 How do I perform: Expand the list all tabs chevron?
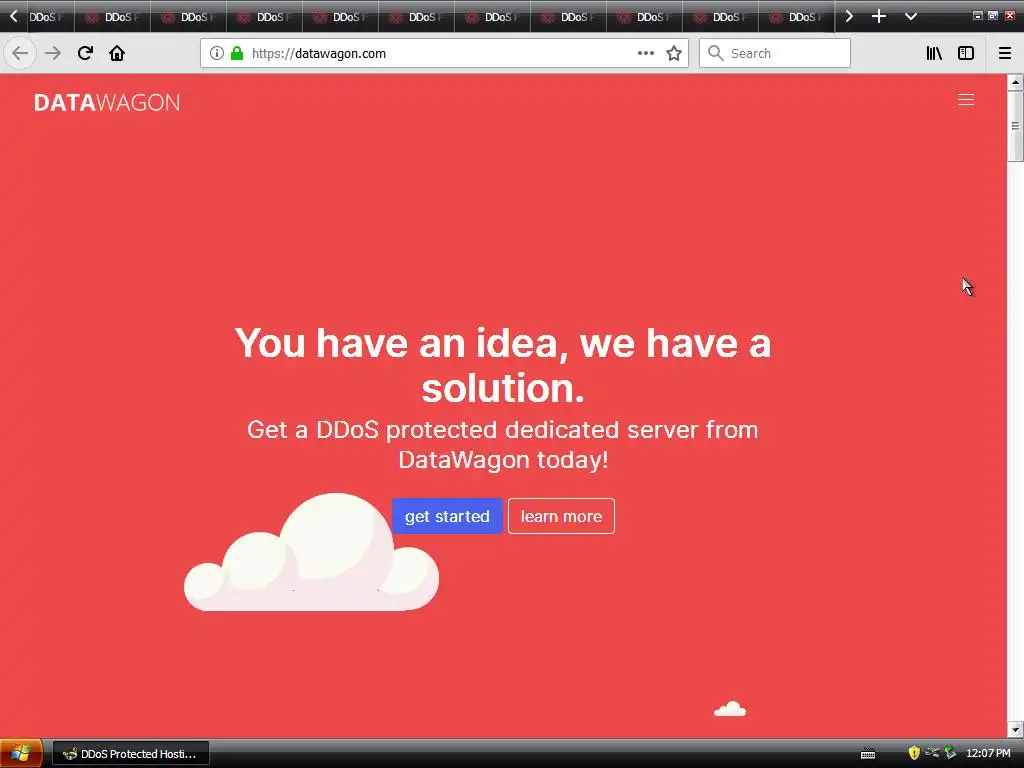tap(911, 16)
